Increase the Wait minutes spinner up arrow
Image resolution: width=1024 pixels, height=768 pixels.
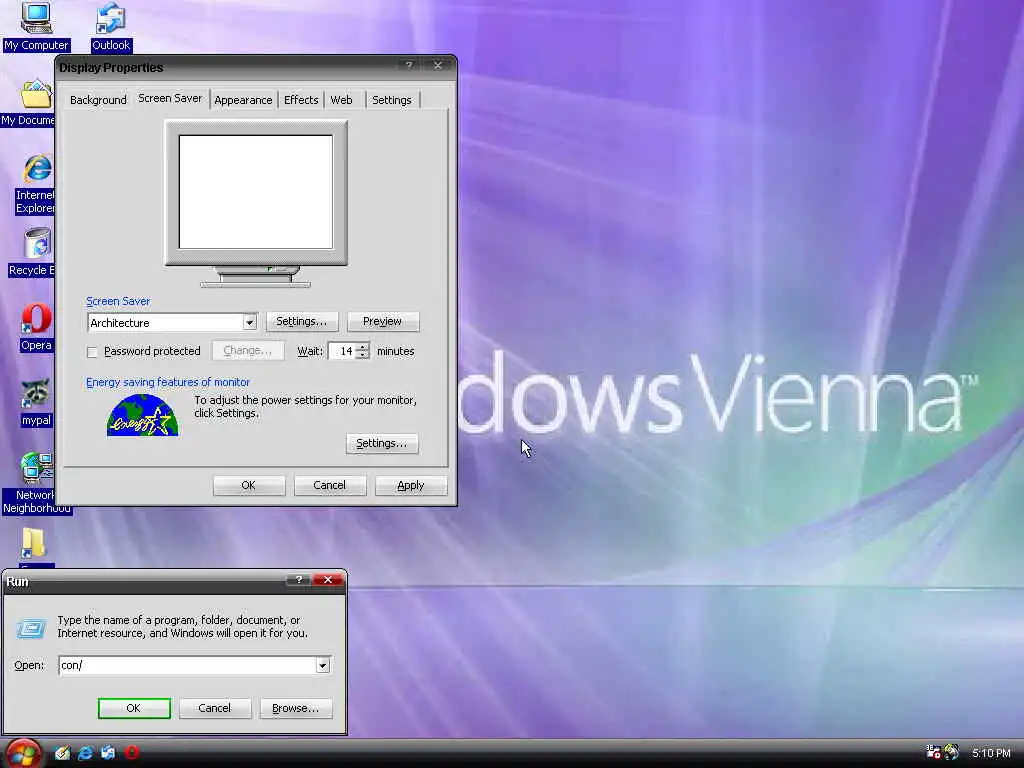tap(362, 347)
